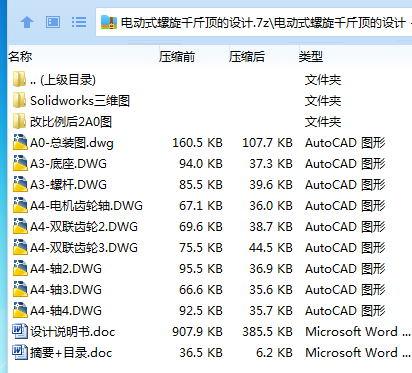Select the Solidworks三维图 folder name
This screenshot has width=412, height=373.
click(x=80, y=101)
